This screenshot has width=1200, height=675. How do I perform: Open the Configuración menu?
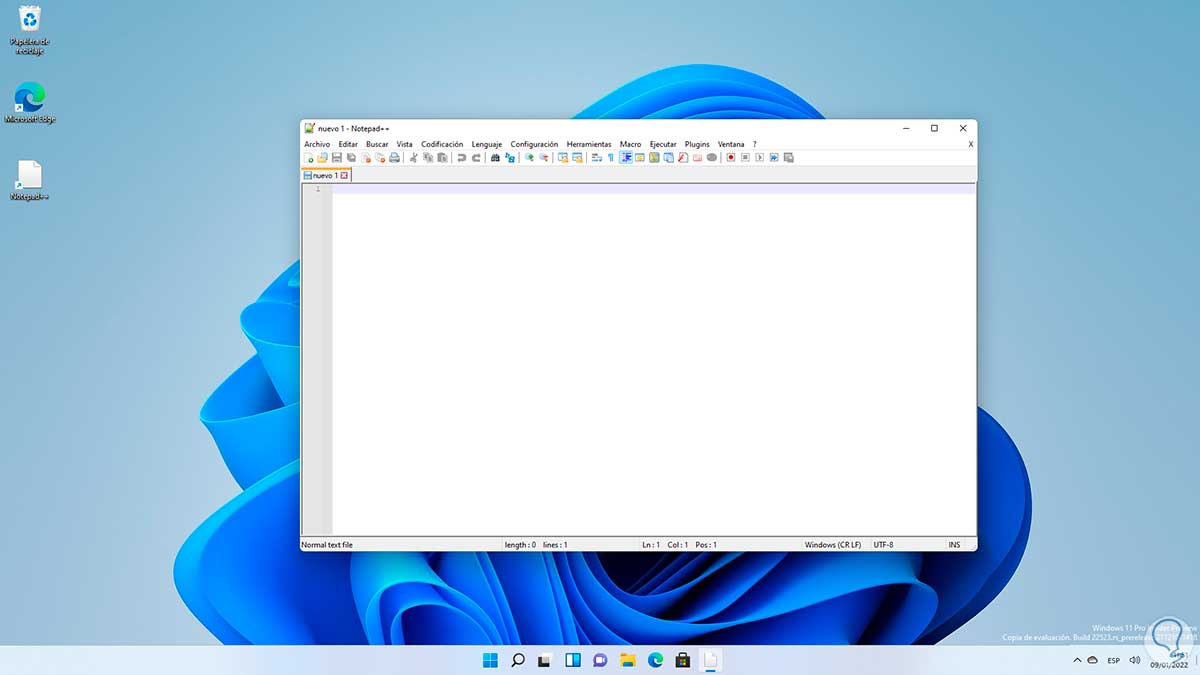tap(534, 144)
